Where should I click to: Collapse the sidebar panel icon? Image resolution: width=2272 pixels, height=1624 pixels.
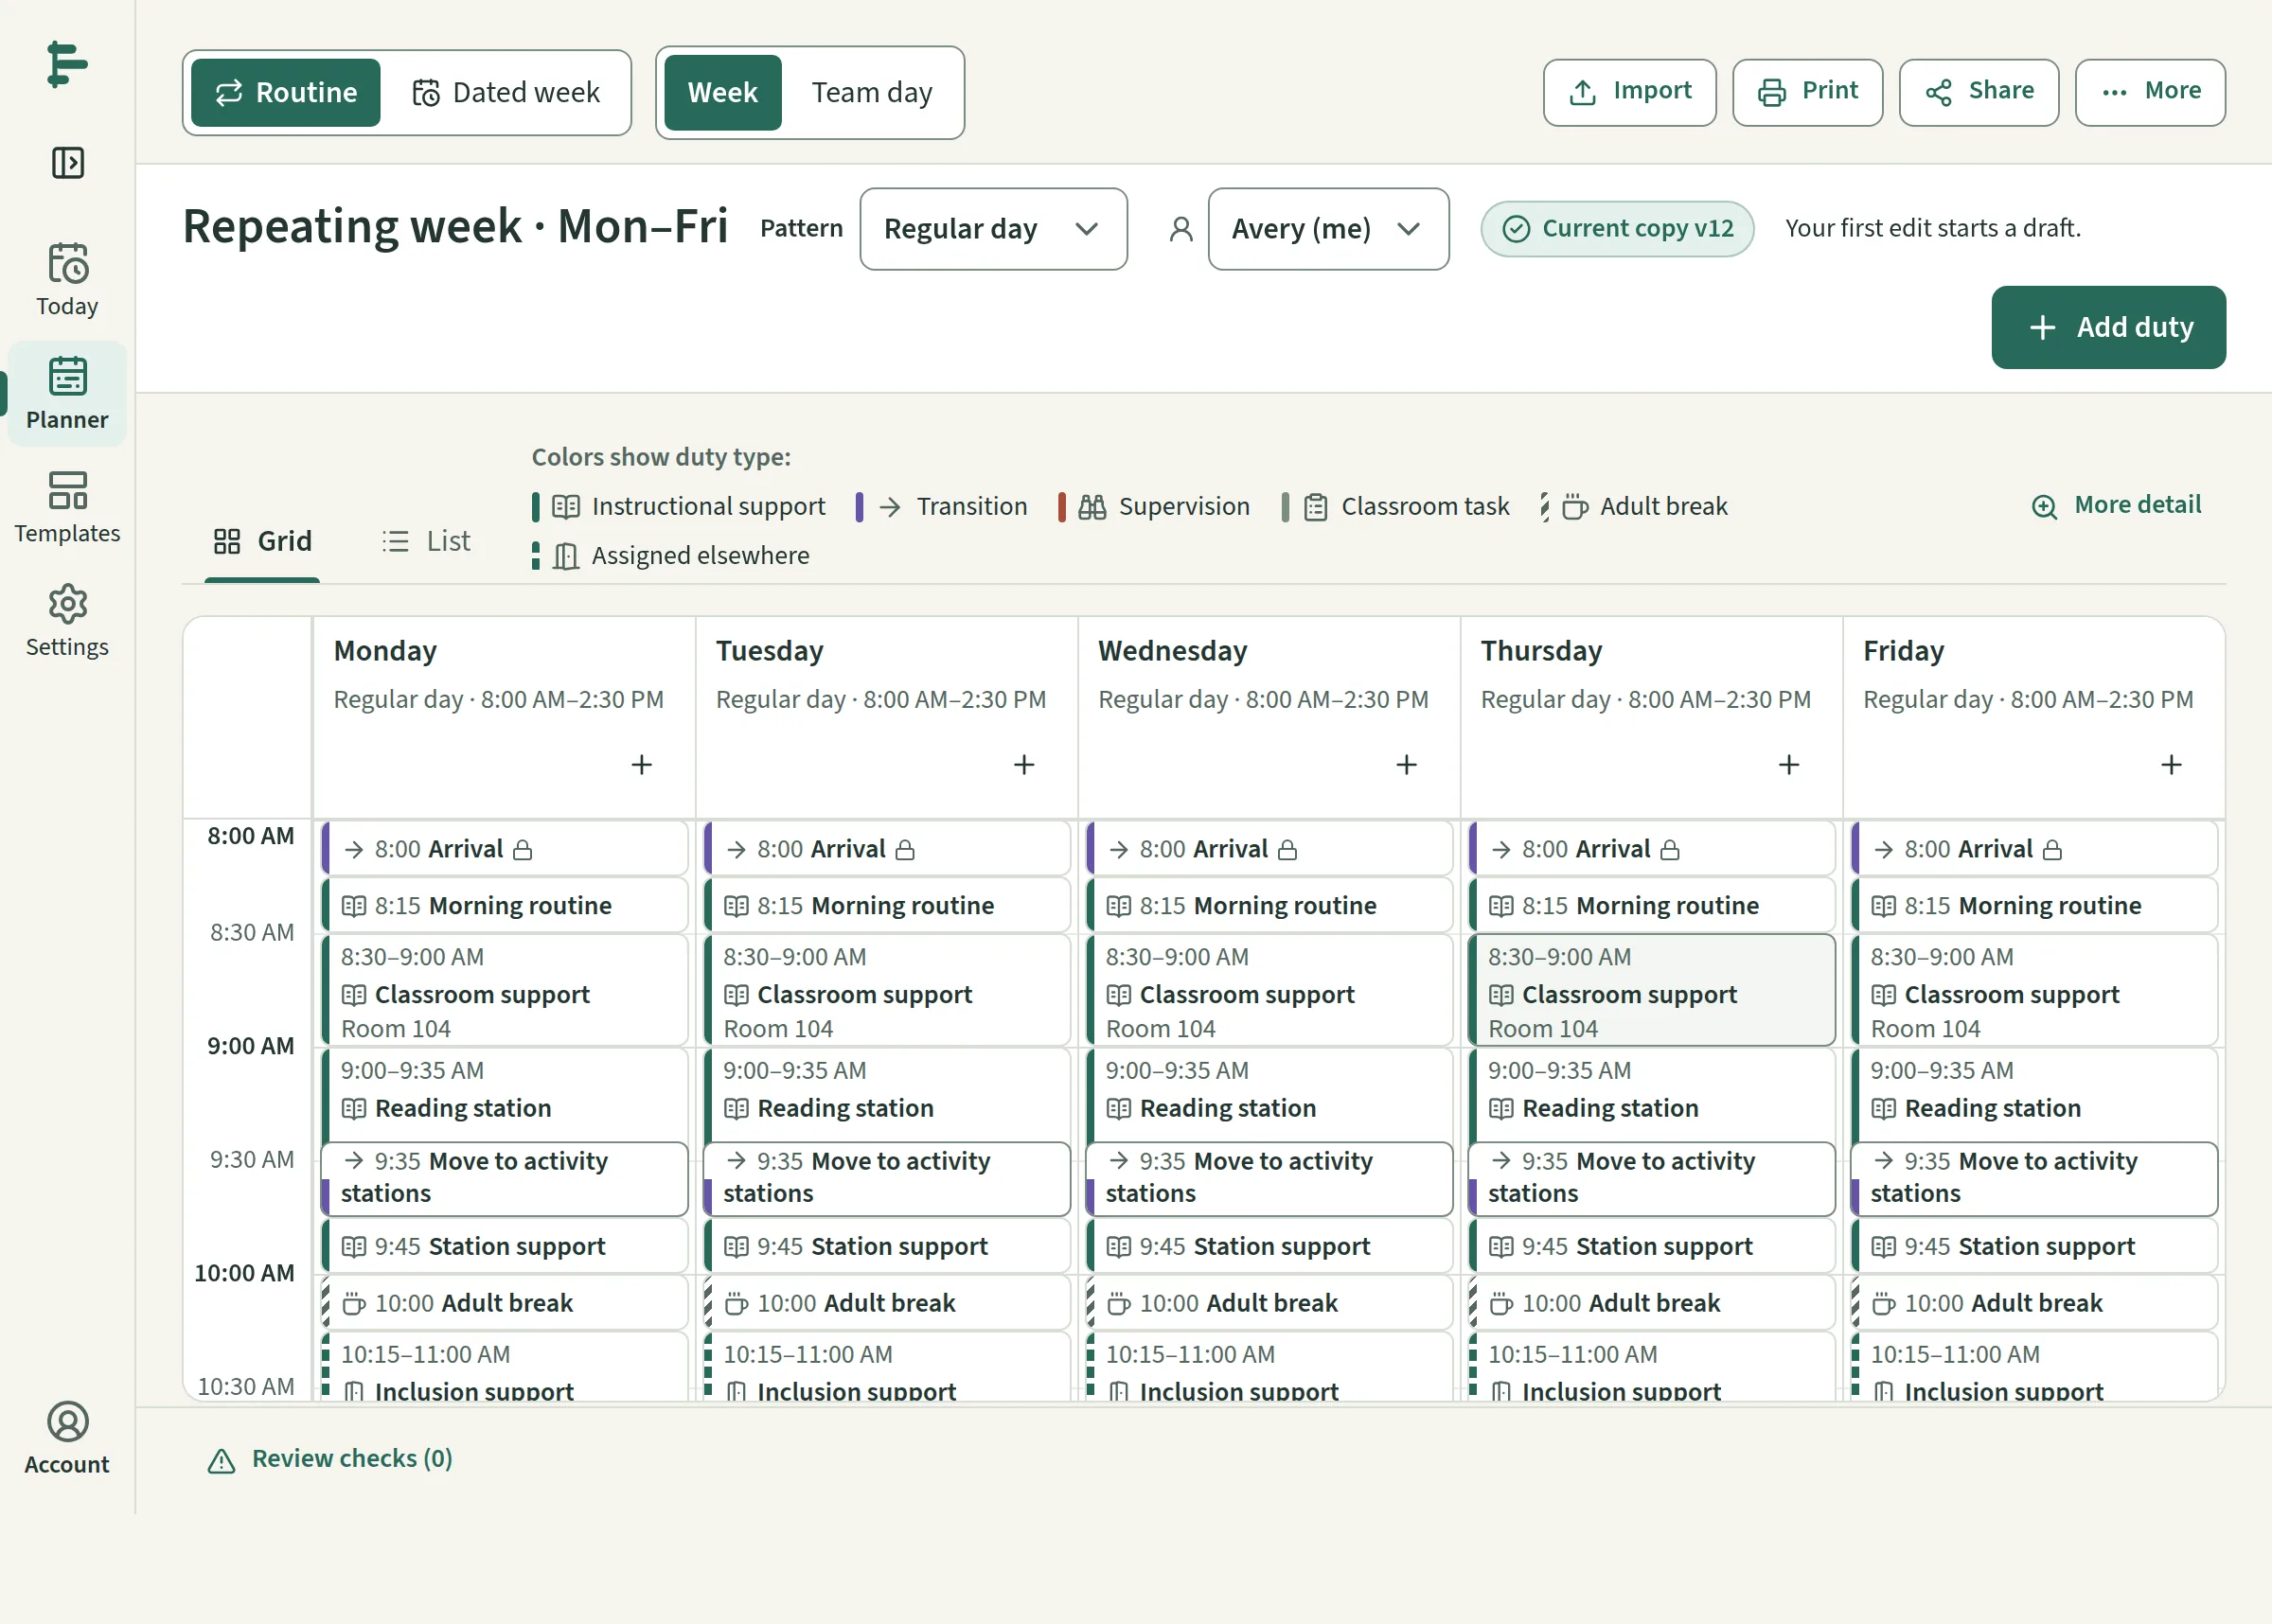[67, 162]
